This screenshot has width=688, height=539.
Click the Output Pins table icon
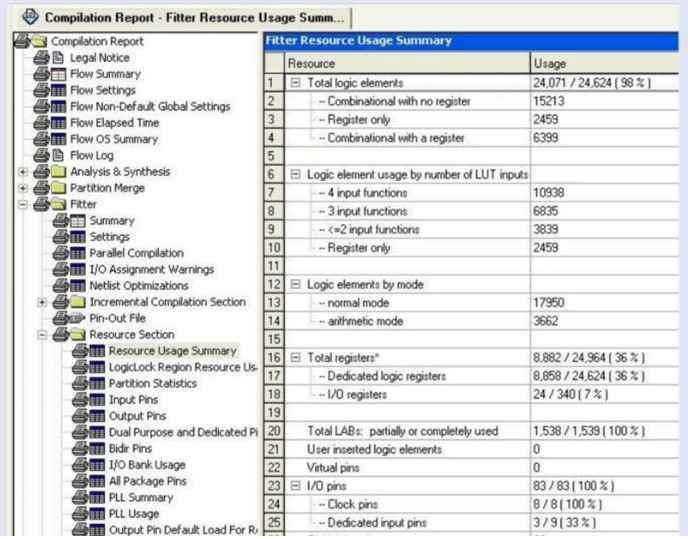pos(97,416)
